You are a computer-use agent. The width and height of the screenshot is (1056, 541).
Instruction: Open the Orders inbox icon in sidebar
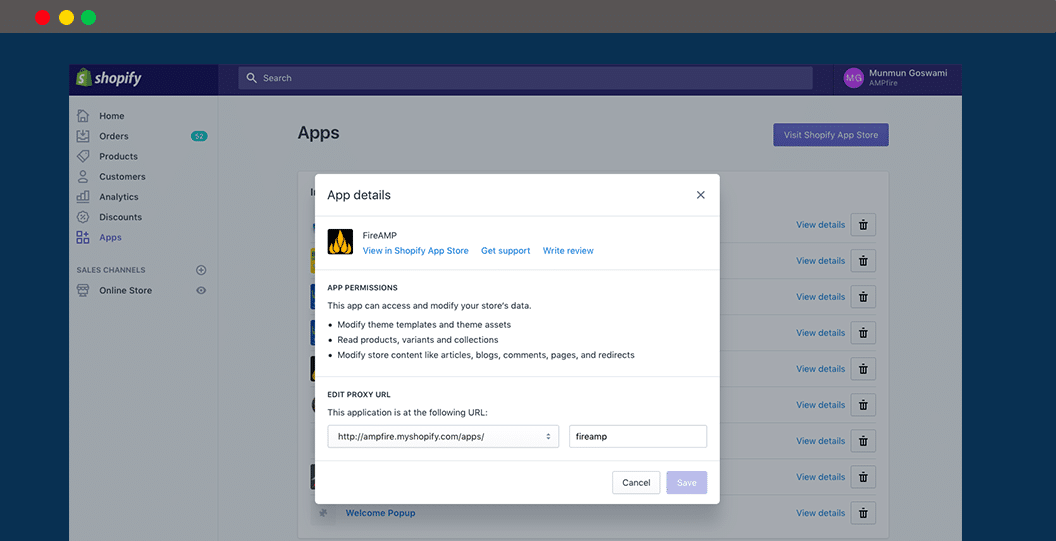pyautogui.click(x=83, y=136)
